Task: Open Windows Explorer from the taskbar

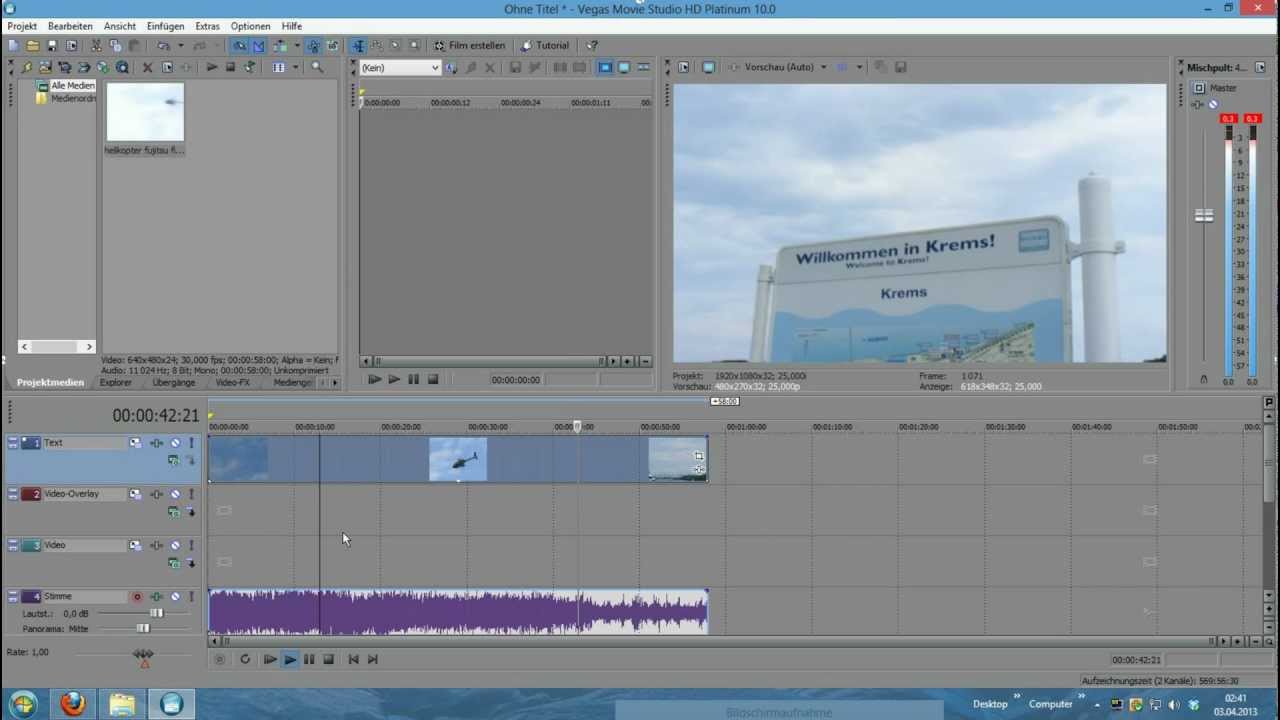Action: click(122, 704)
